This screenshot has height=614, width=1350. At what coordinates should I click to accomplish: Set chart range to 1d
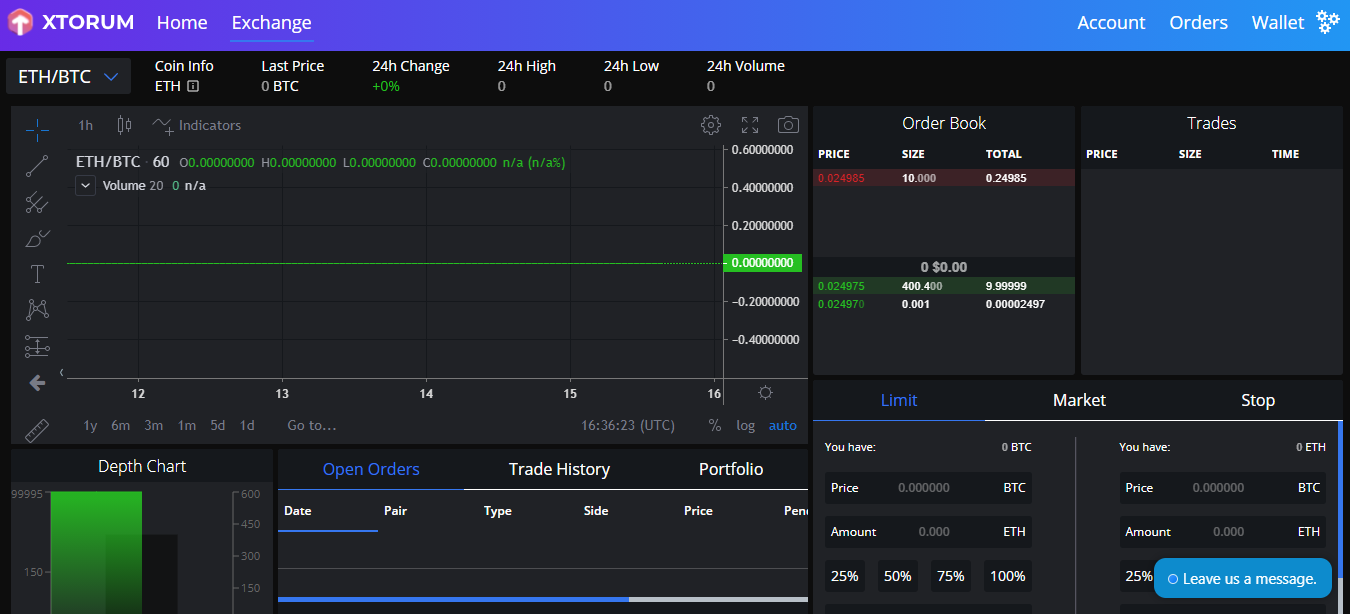pyautogui.click(x=247, y=425)
